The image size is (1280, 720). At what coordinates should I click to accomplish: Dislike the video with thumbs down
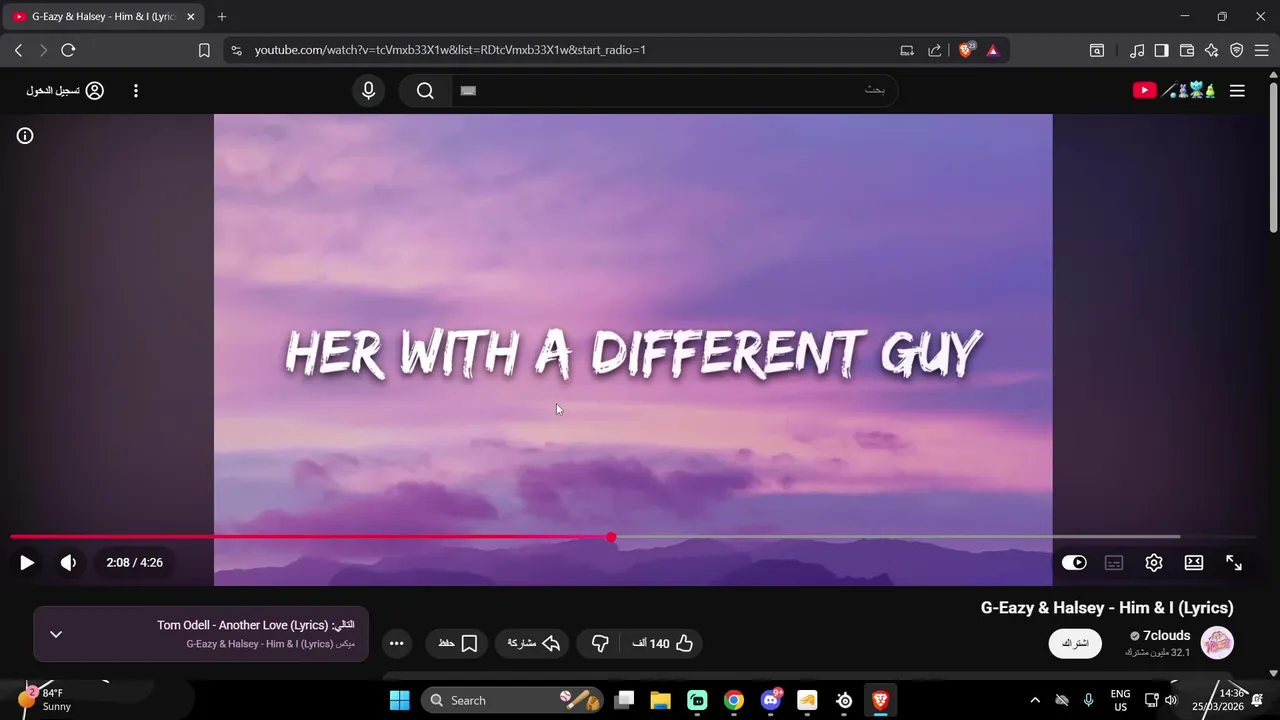(x=600, y=643)
